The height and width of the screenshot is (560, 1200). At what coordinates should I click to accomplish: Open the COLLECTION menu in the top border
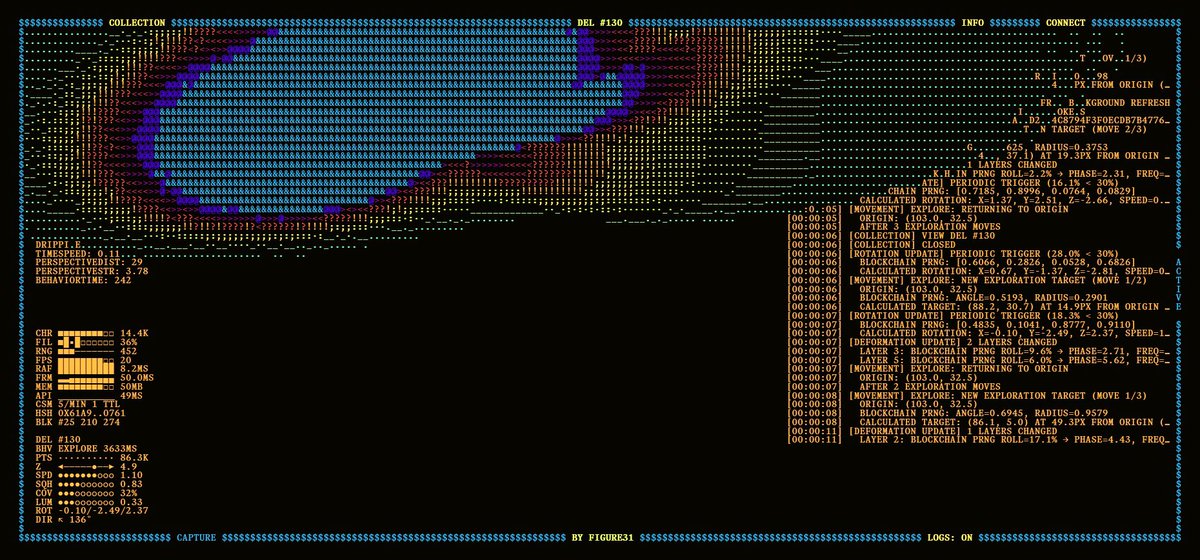(138, 22)
